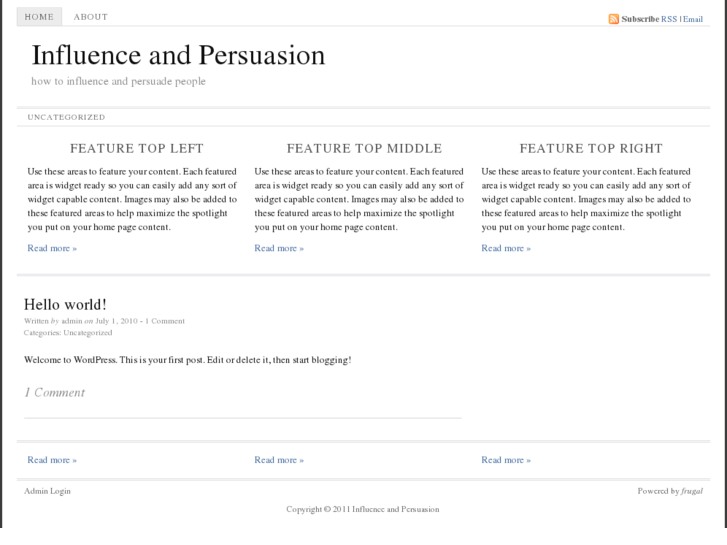
Task: Open the About navigation tab
Action: click(91, 17)
